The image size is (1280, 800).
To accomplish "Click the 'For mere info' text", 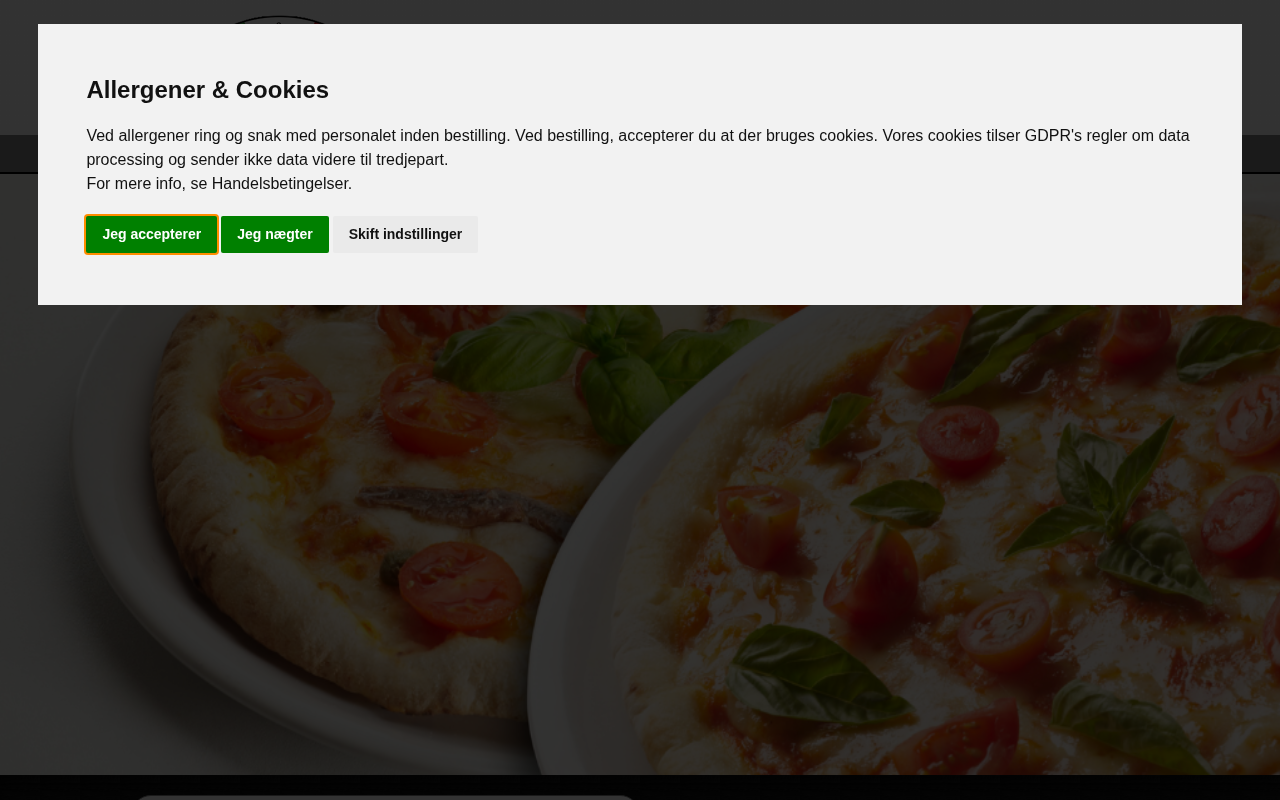I will [135, 184].
